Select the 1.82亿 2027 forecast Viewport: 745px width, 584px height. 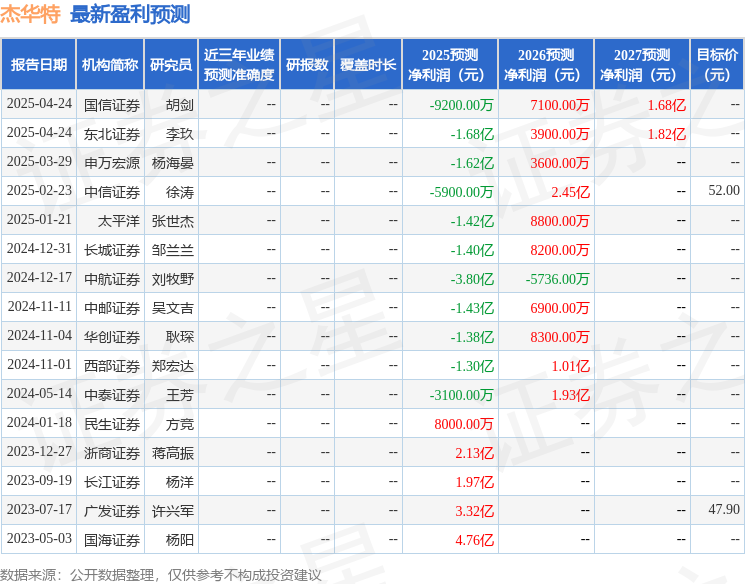667,134
